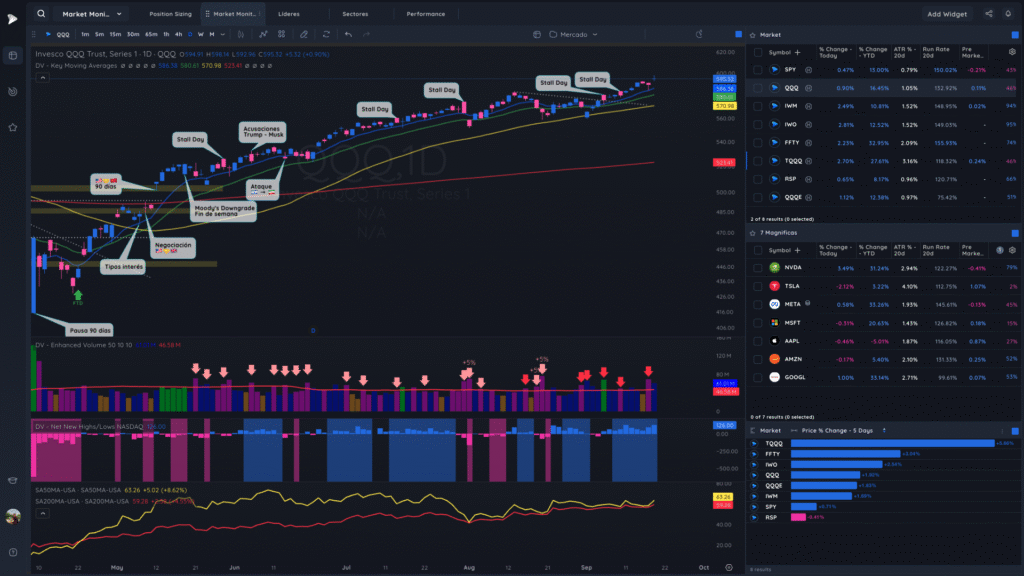Click the refresh icon in chart toolbar
Image resolution: width=1024 pixels, height=576 pixels.
(x=326, y=35)
